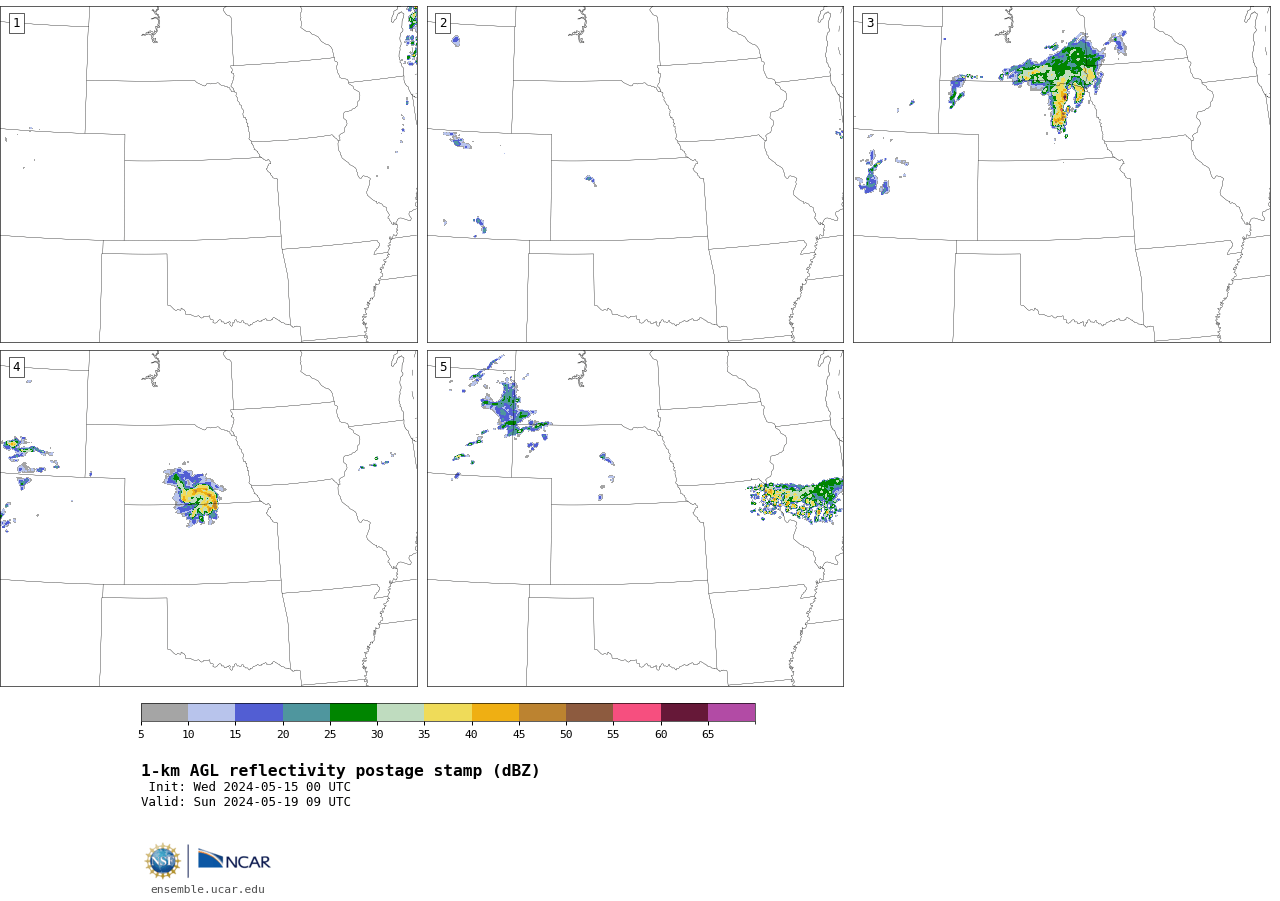This screenshot has height=901, width=1280.
Task: Open ensemble member 5 reflectivity map
Action: click(635, 518)
